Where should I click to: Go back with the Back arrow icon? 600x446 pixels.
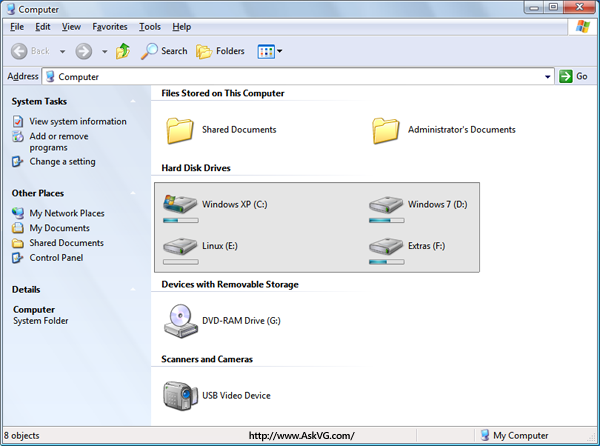tap(19, 51)
